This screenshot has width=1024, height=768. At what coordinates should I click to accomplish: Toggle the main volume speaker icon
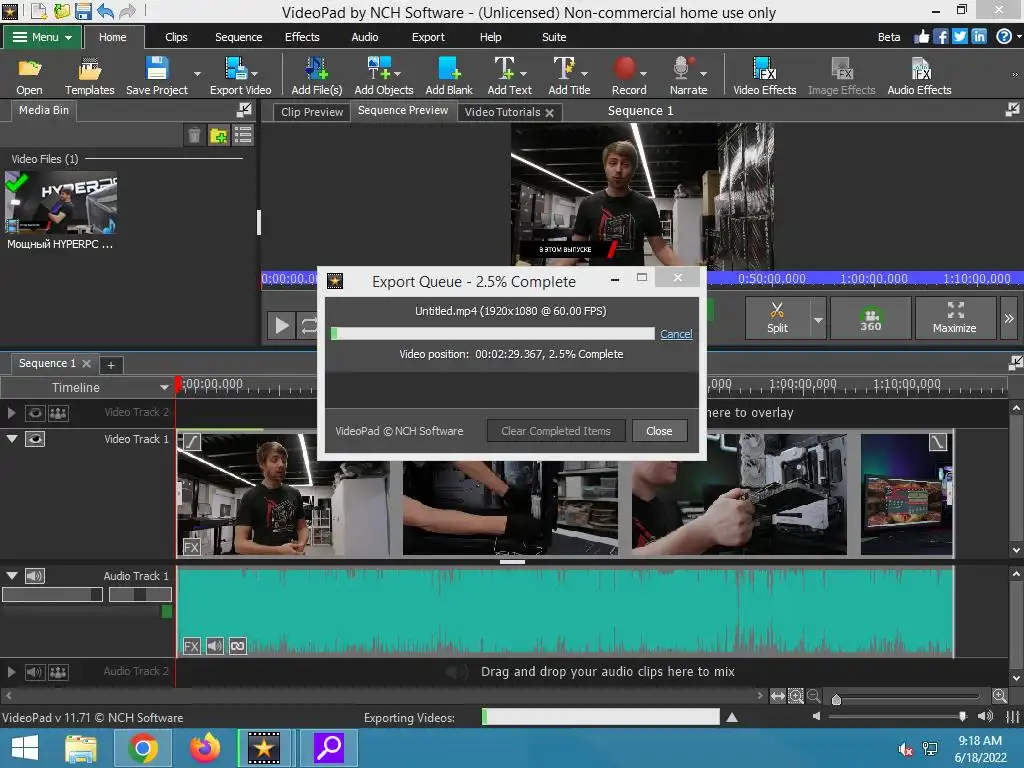point(985,716)
